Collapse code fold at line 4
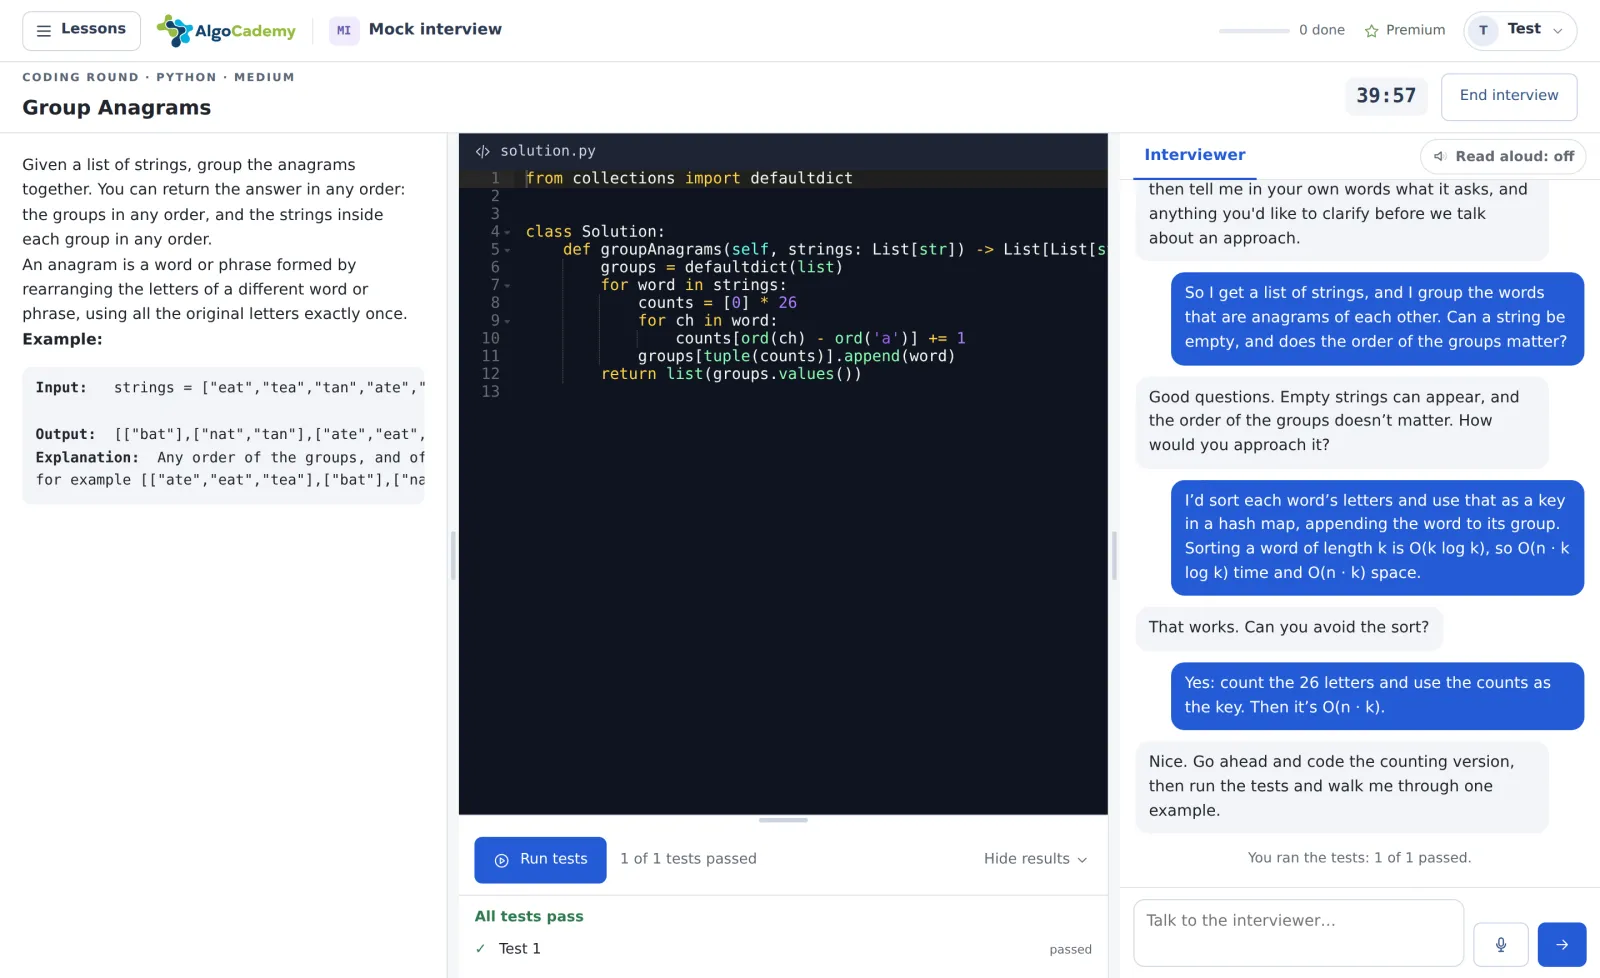Screen dimensions: 1600x978 (x=508, y=232)
